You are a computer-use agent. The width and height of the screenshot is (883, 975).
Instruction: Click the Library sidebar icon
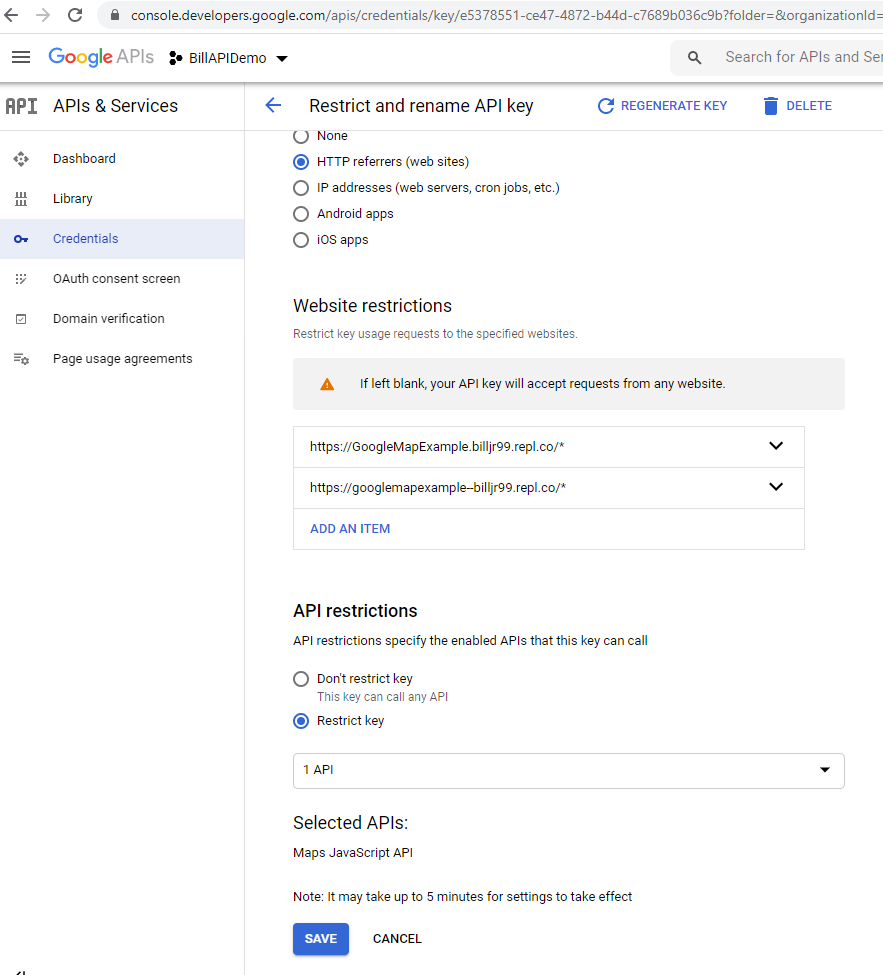pos(21,199)
